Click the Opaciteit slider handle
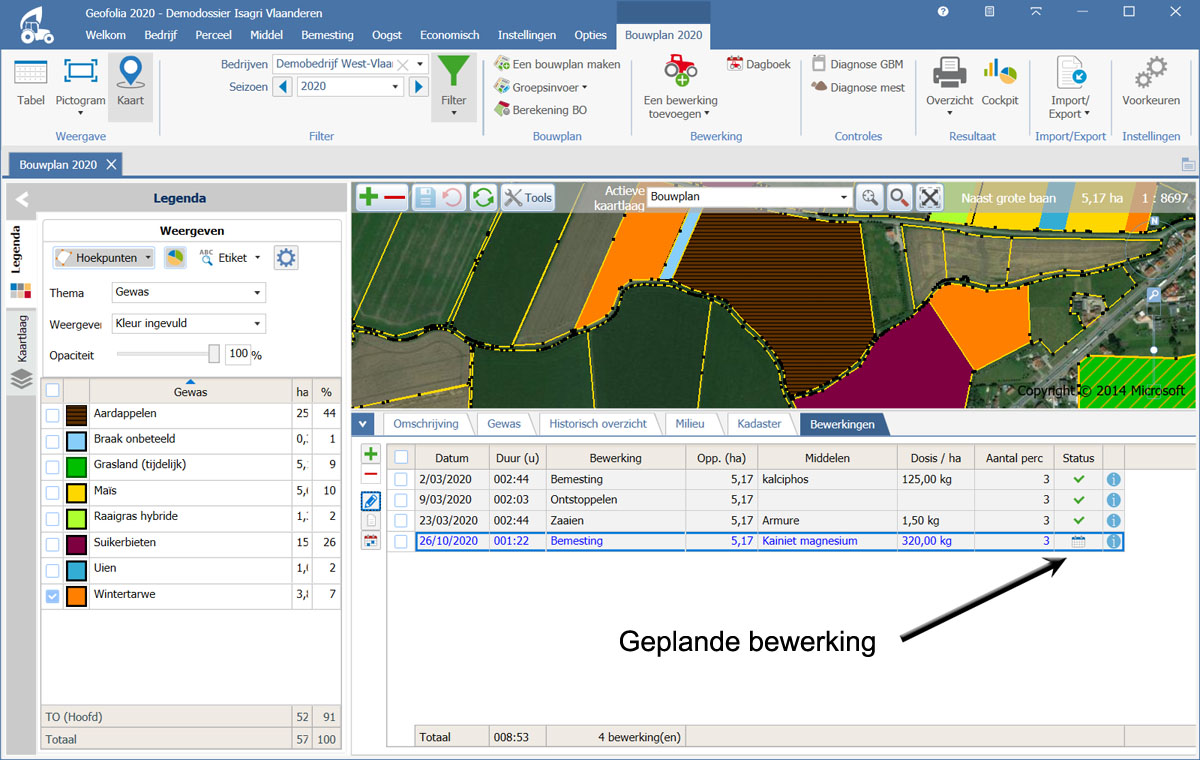Screen dimensions: 1200x760 pos(213,355)
